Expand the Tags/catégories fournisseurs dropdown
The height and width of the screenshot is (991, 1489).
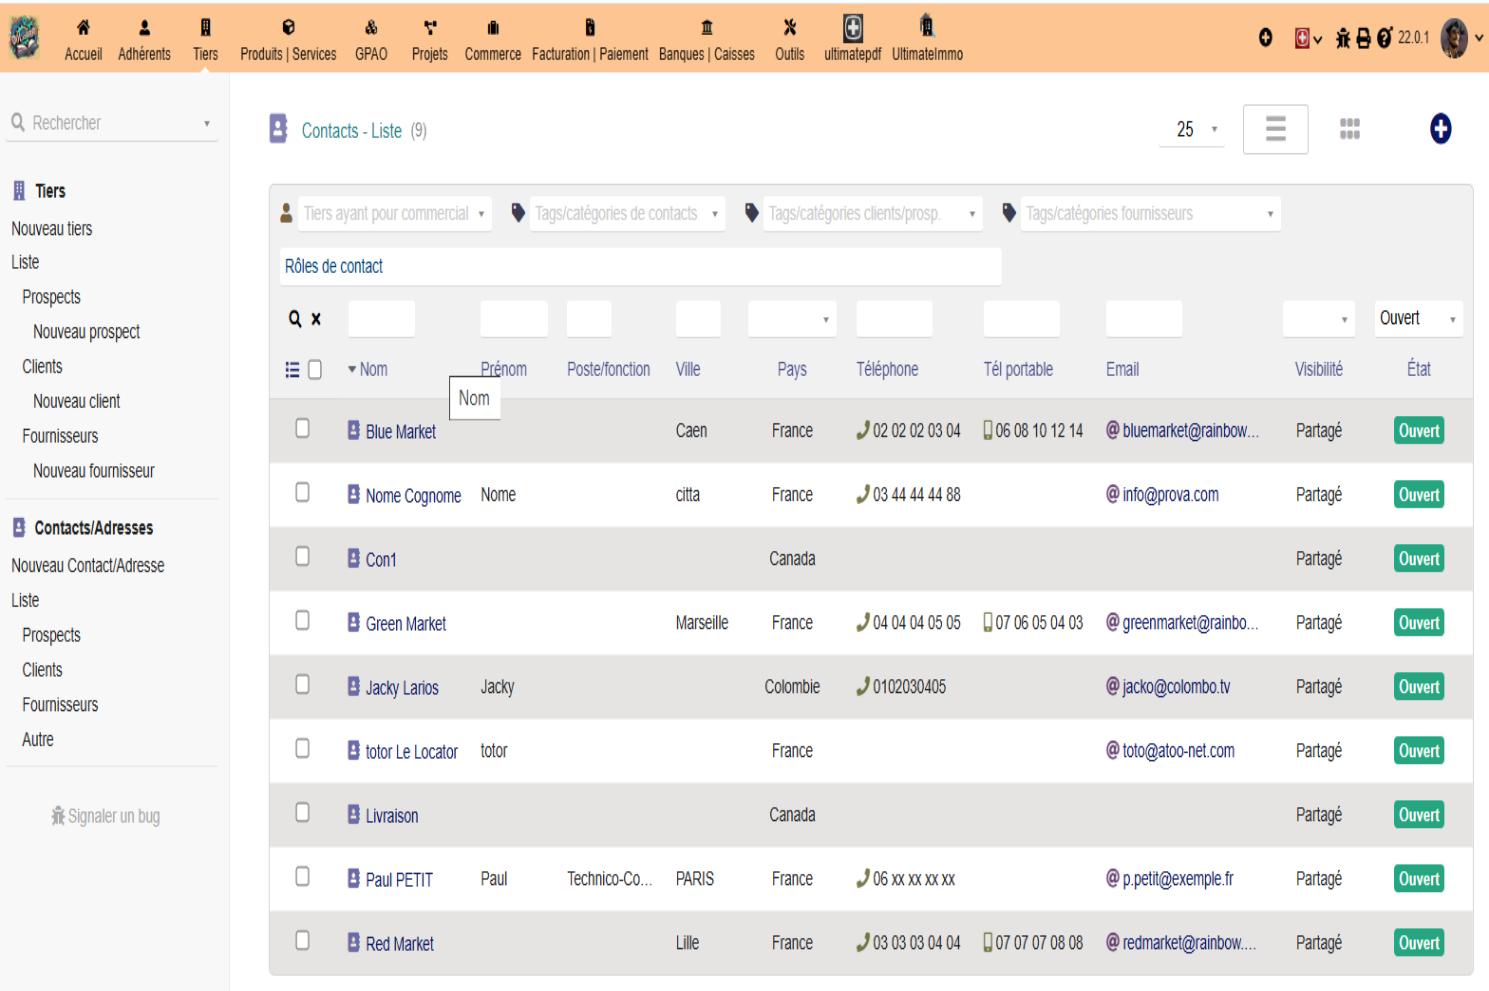[1150, 214]
